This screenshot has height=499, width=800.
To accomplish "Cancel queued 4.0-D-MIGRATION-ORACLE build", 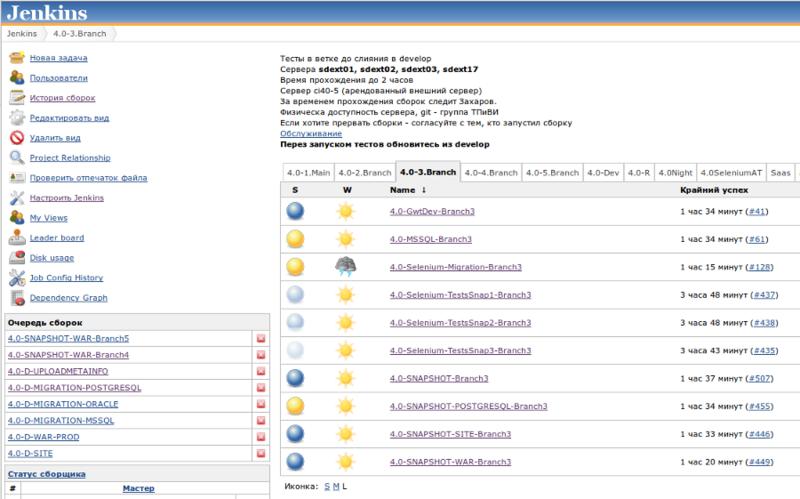I will coord(261,404).
